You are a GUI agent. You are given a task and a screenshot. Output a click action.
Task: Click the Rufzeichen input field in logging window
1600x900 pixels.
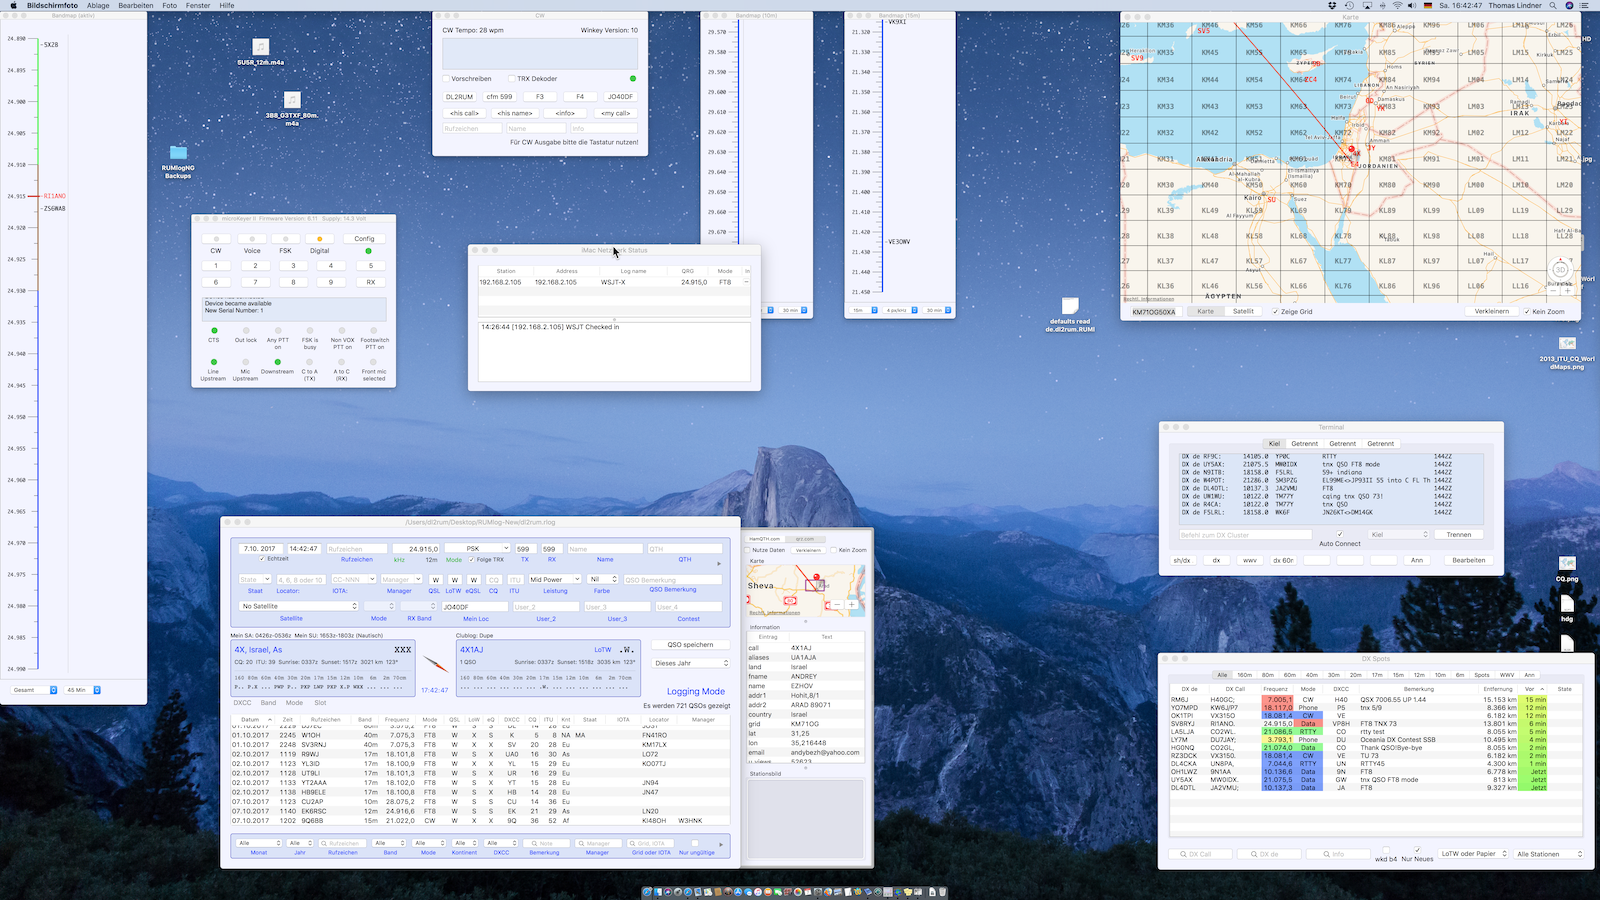(357, 549)
